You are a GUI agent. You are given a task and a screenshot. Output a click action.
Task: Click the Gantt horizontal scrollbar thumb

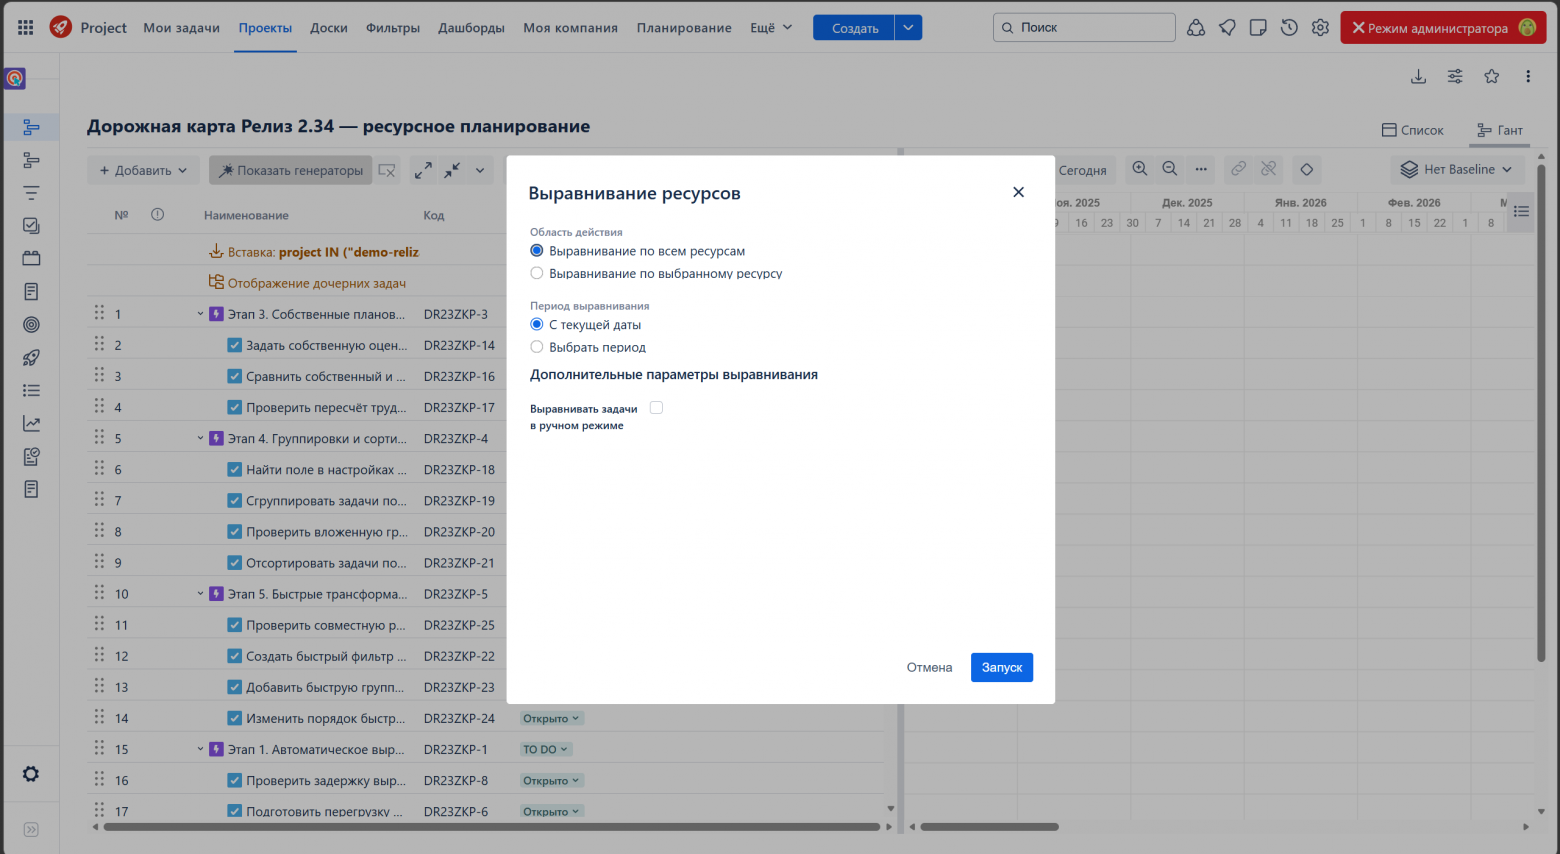tap(989, 827)
